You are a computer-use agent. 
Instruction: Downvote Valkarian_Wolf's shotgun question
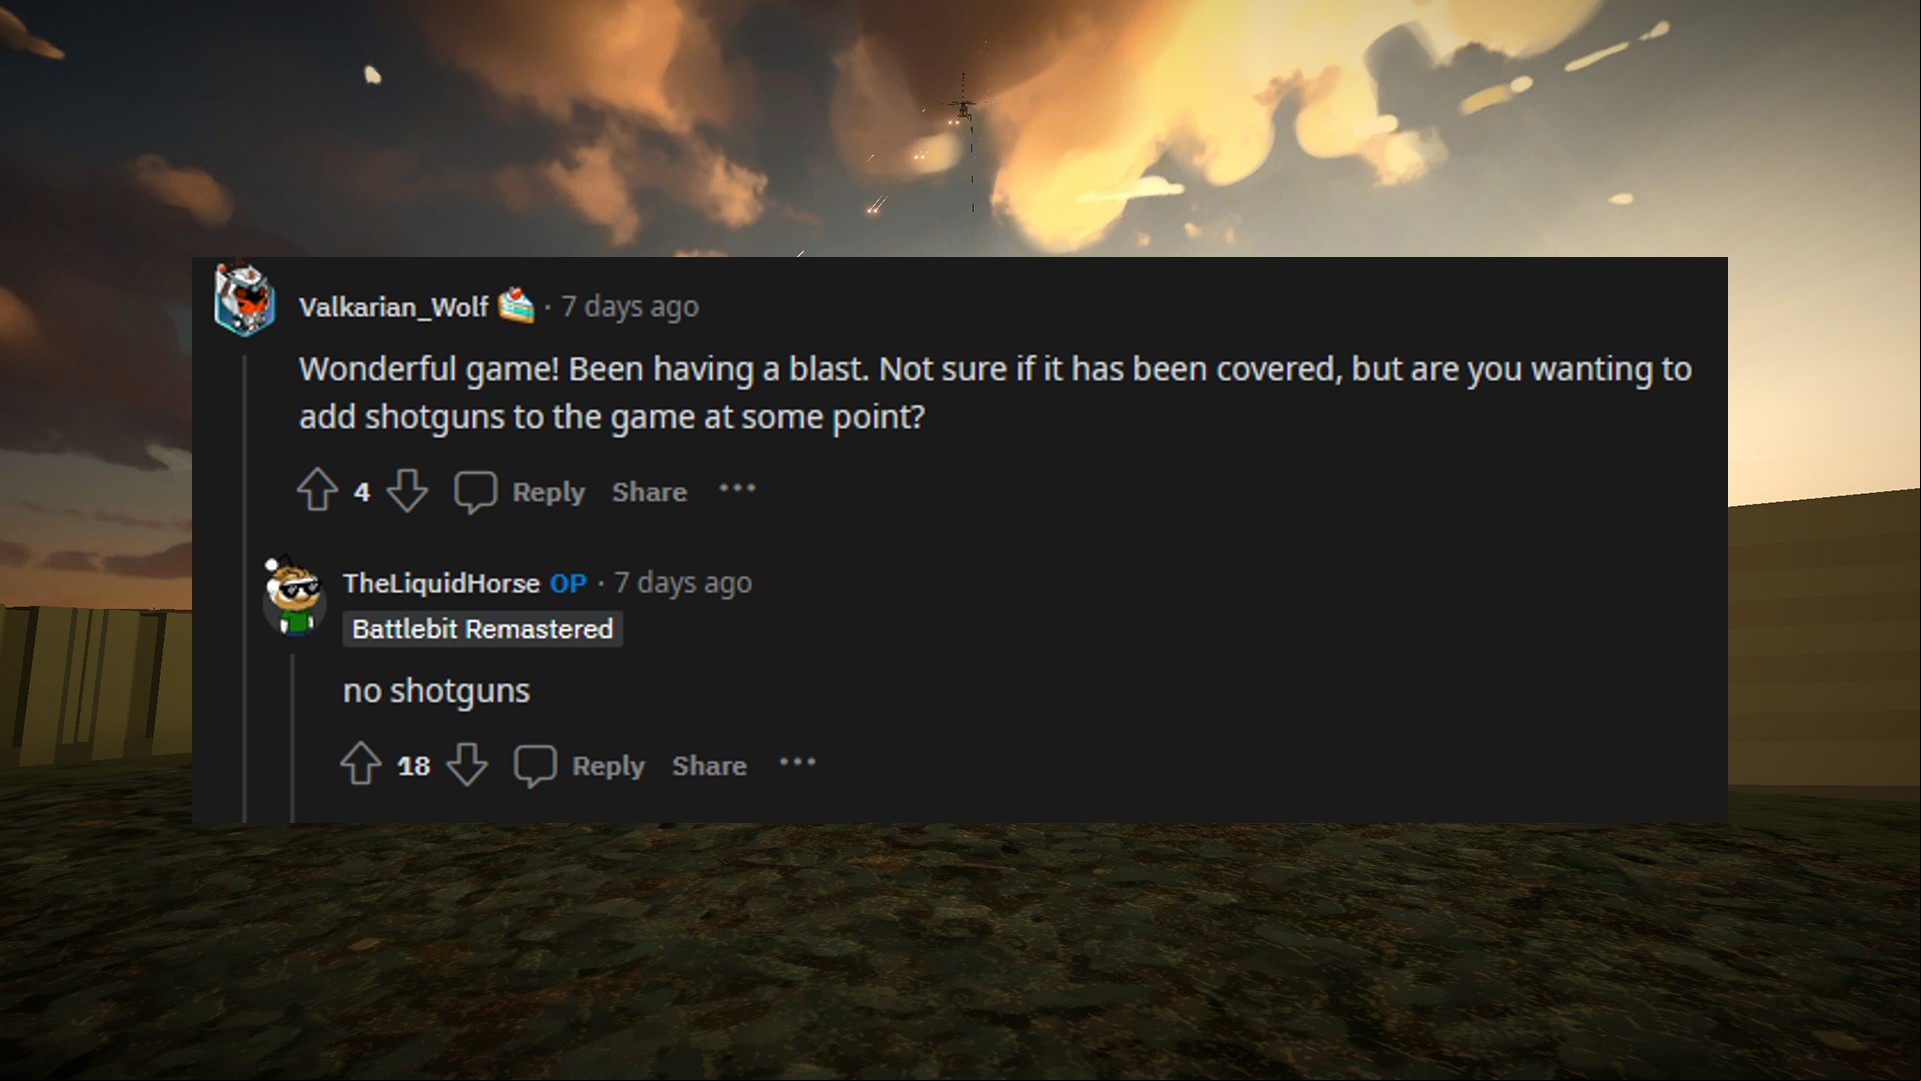tap(407, 491)
